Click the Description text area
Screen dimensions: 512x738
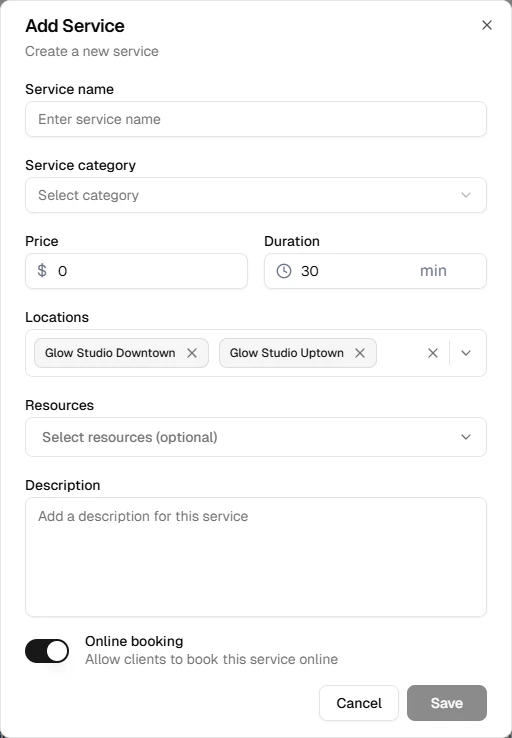click(256, 557)
